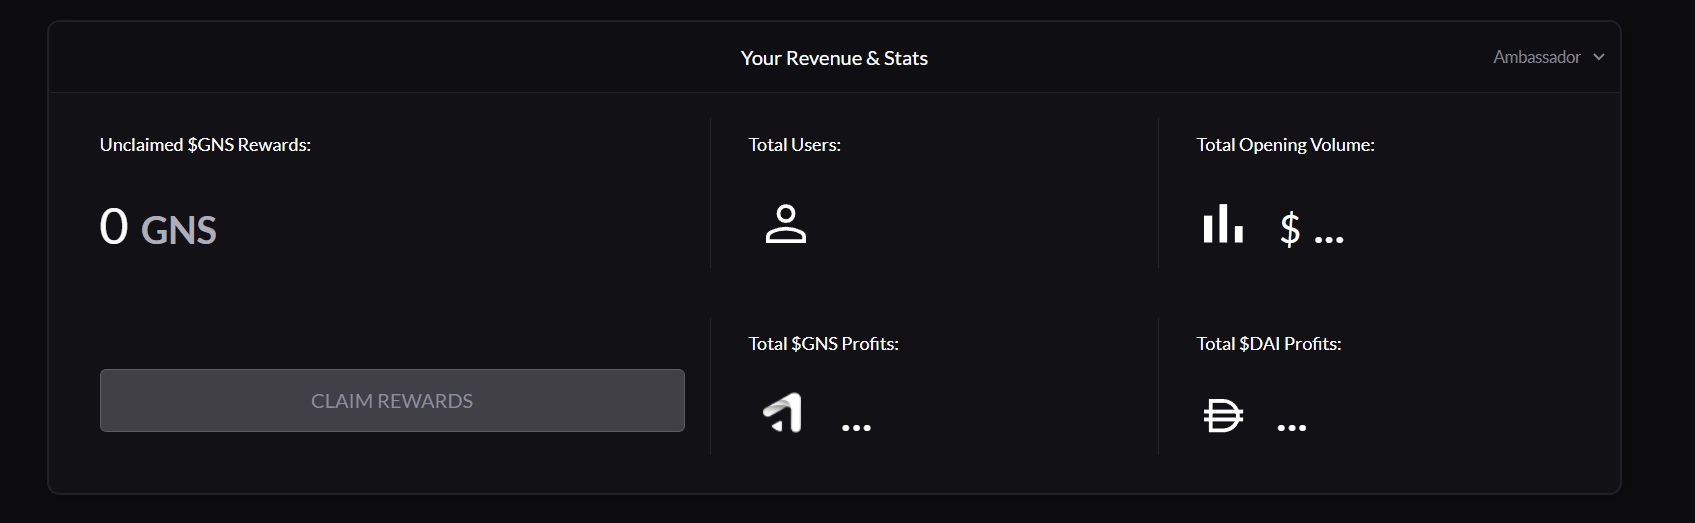Image resolution: width=1695 pixels, height=523 pixels.
Task: Click the Total $GNS Profits label
Action: coord(824,344)
